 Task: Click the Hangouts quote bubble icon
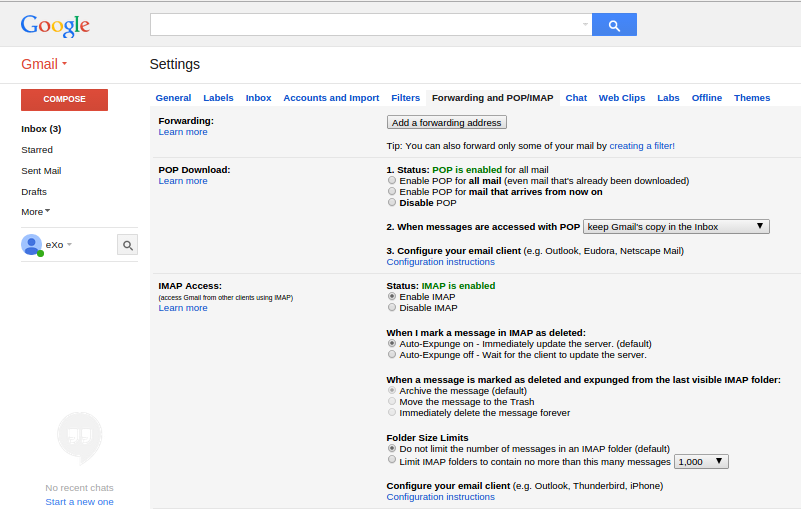[x=80, y=437]
